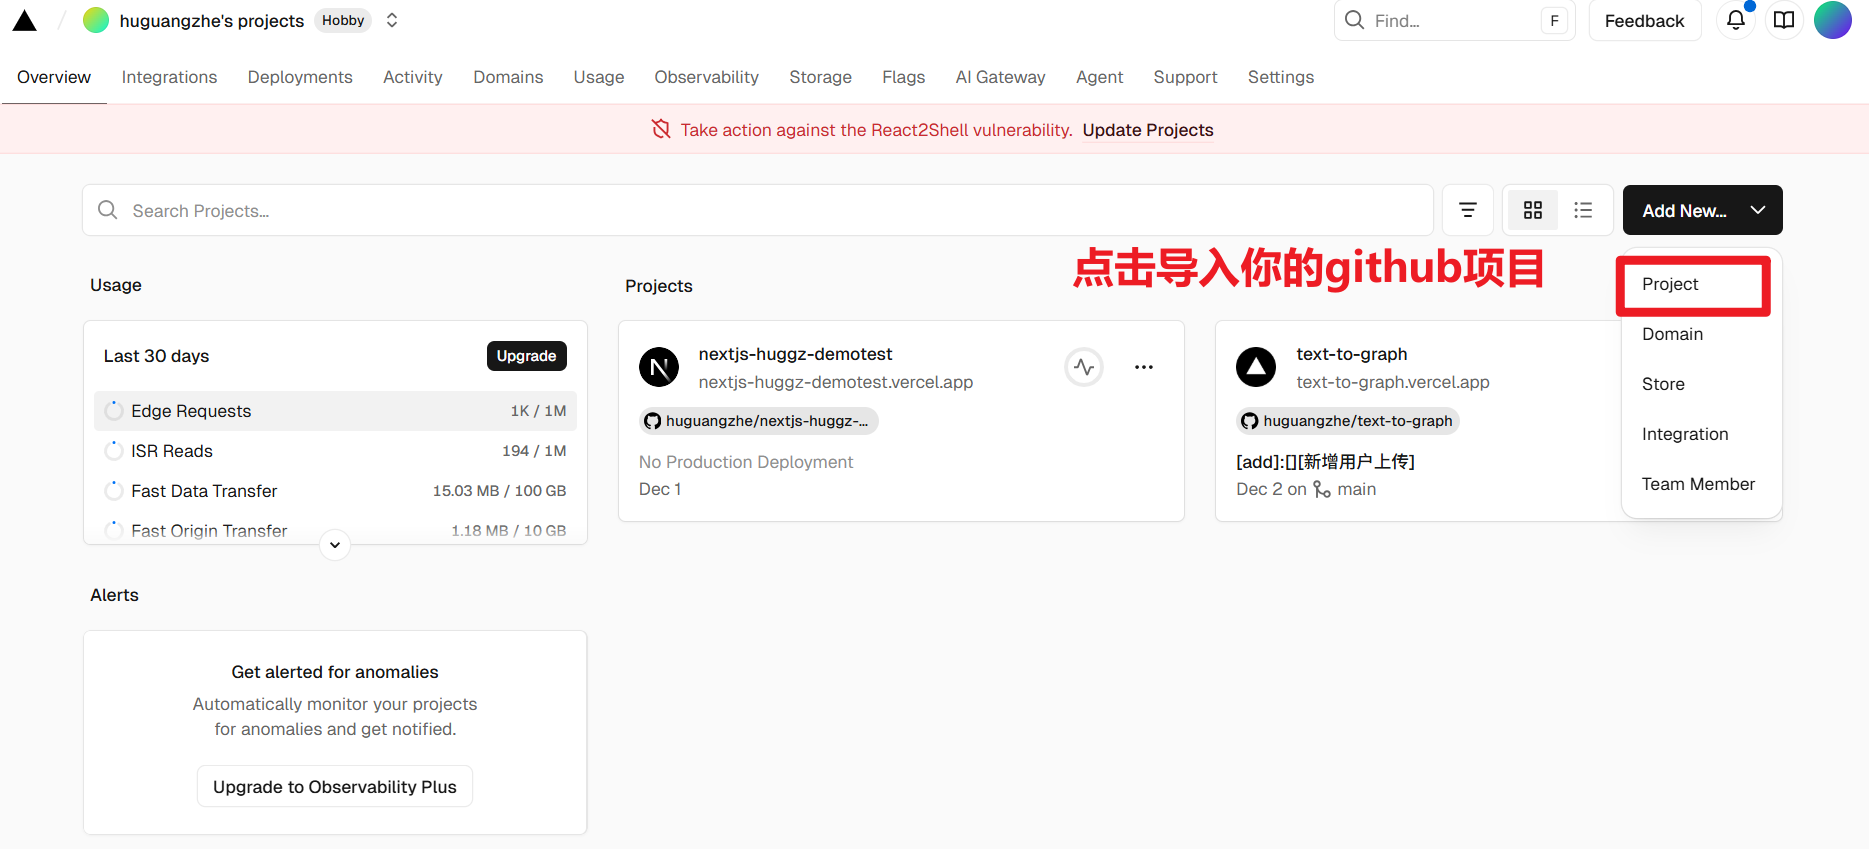The image size is (1869, 849).
Task: Open the project filter options icon
Action: click(x=1468, y=210)
